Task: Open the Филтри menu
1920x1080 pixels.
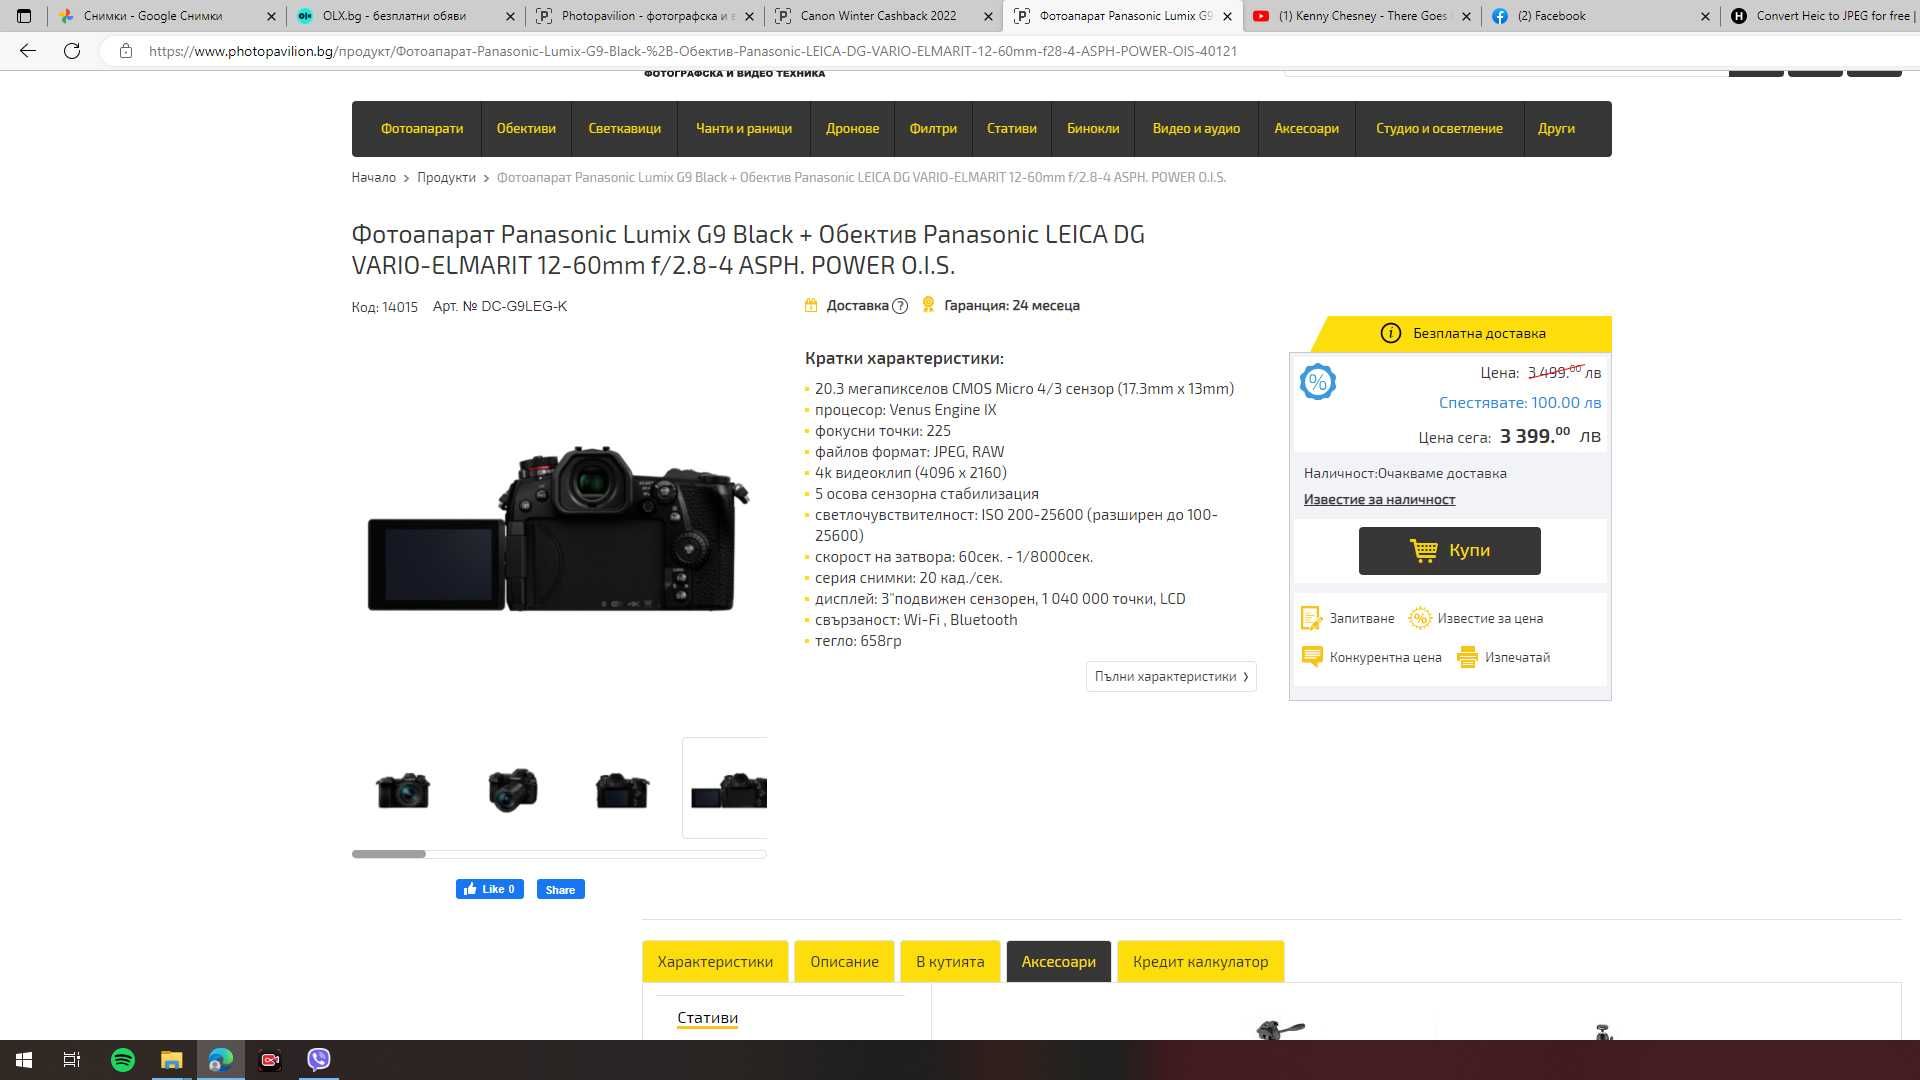Action: tap(933, 128)
